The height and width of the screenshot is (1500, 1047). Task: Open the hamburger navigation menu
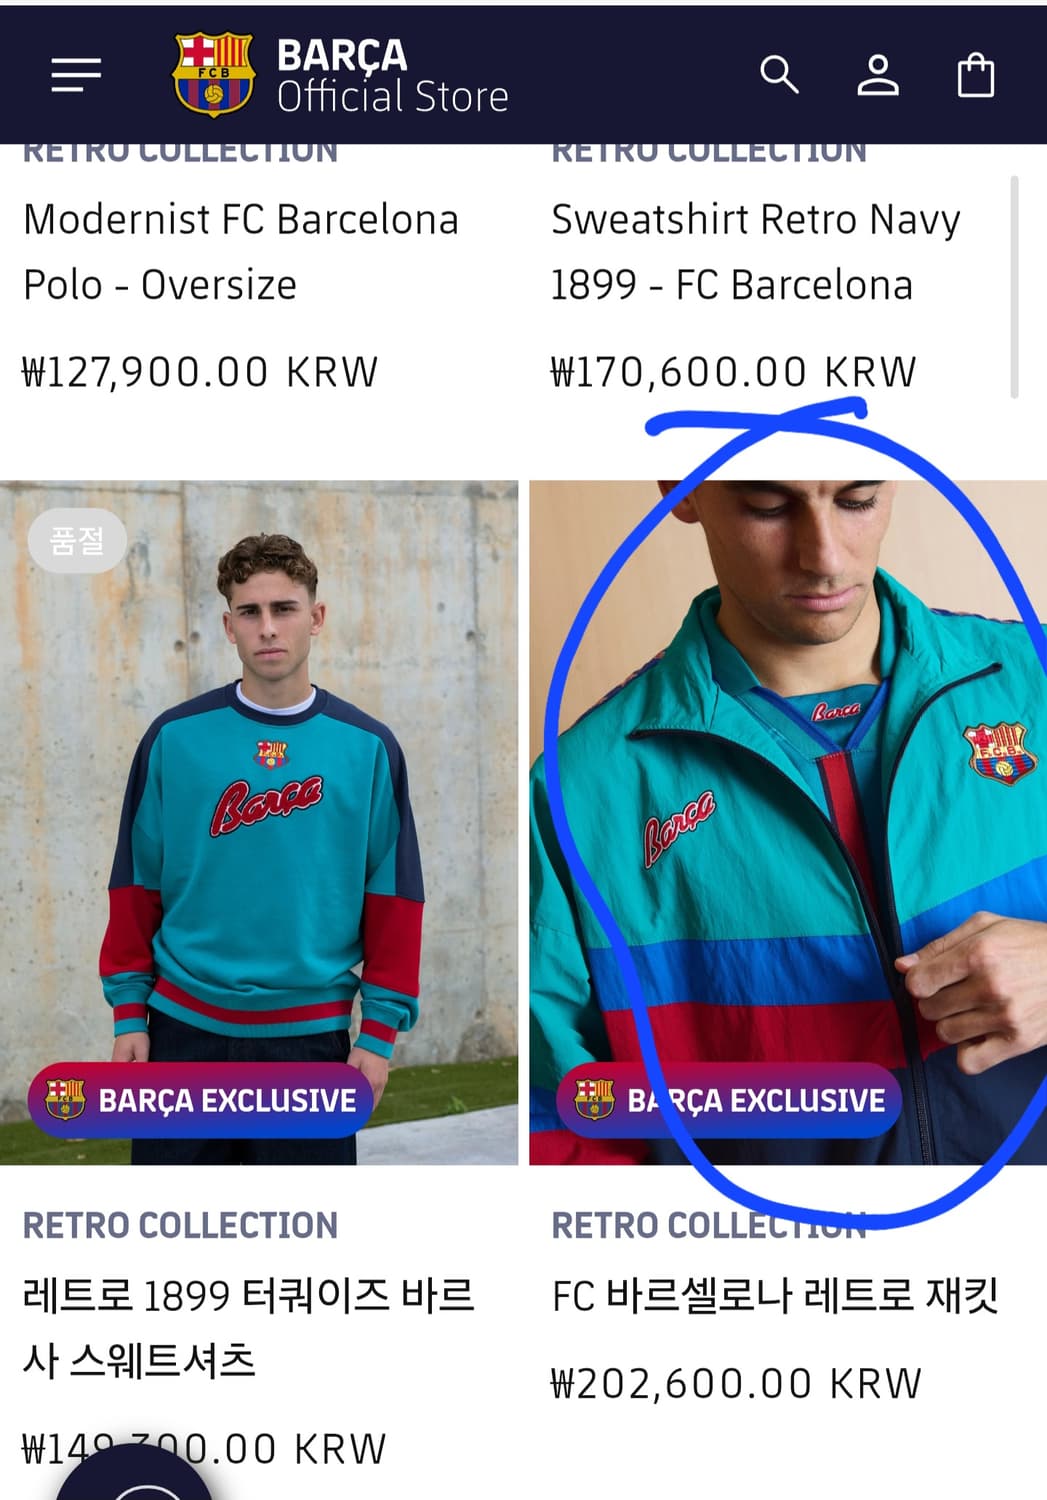coord(76,75)
